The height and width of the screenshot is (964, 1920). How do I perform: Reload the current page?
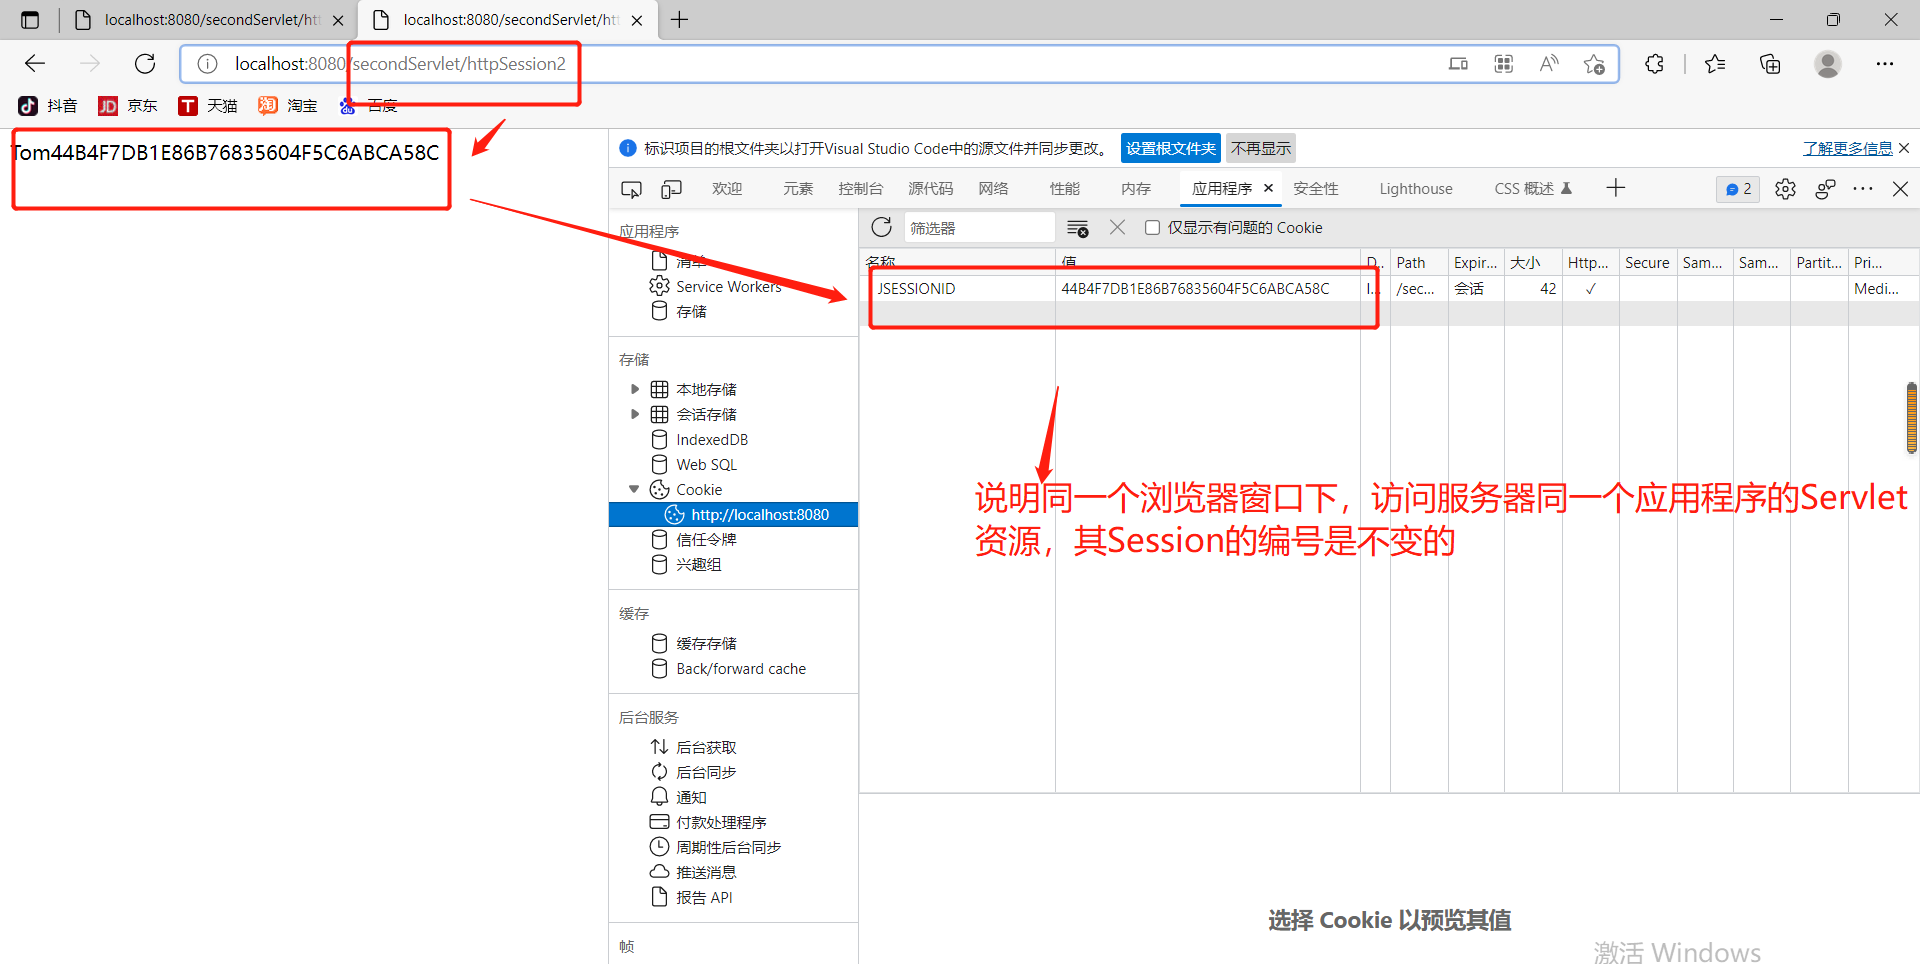[x=145, y=64]
